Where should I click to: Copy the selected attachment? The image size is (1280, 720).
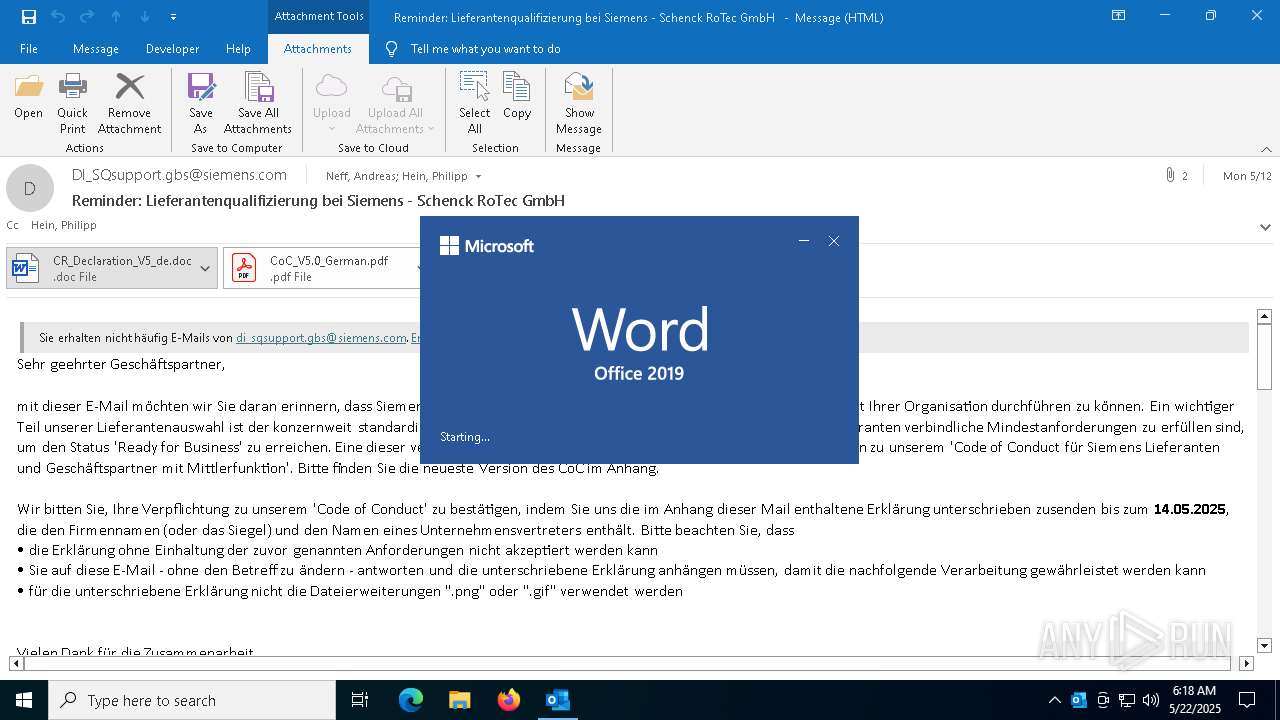pos(517,95)
